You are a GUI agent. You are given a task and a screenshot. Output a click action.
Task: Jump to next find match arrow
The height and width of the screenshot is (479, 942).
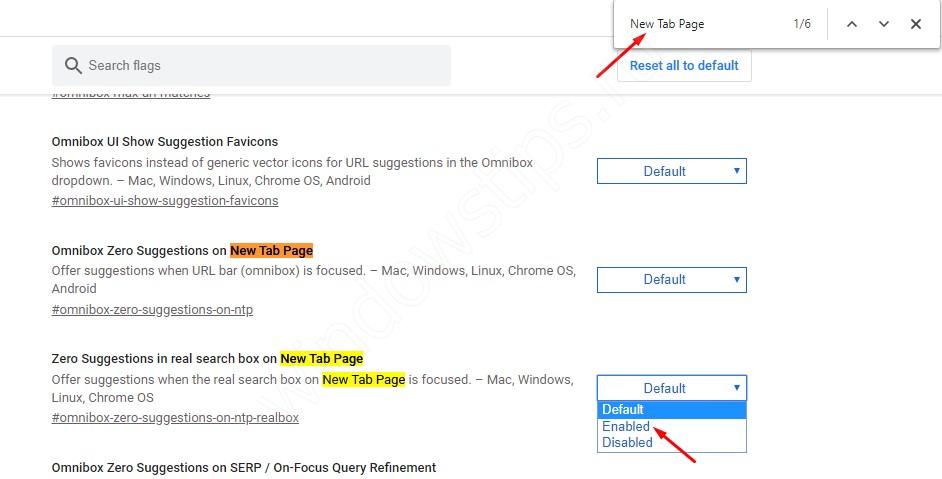884,24
